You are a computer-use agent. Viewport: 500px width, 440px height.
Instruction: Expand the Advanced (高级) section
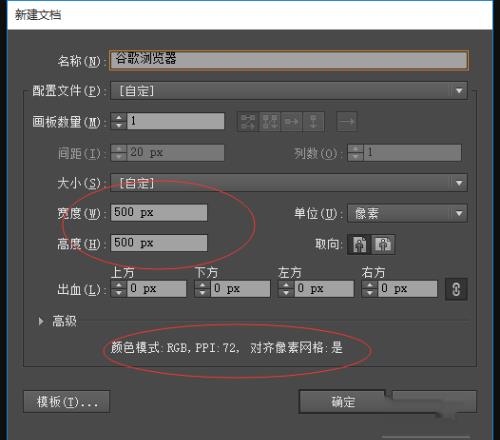tap(41, 321)
